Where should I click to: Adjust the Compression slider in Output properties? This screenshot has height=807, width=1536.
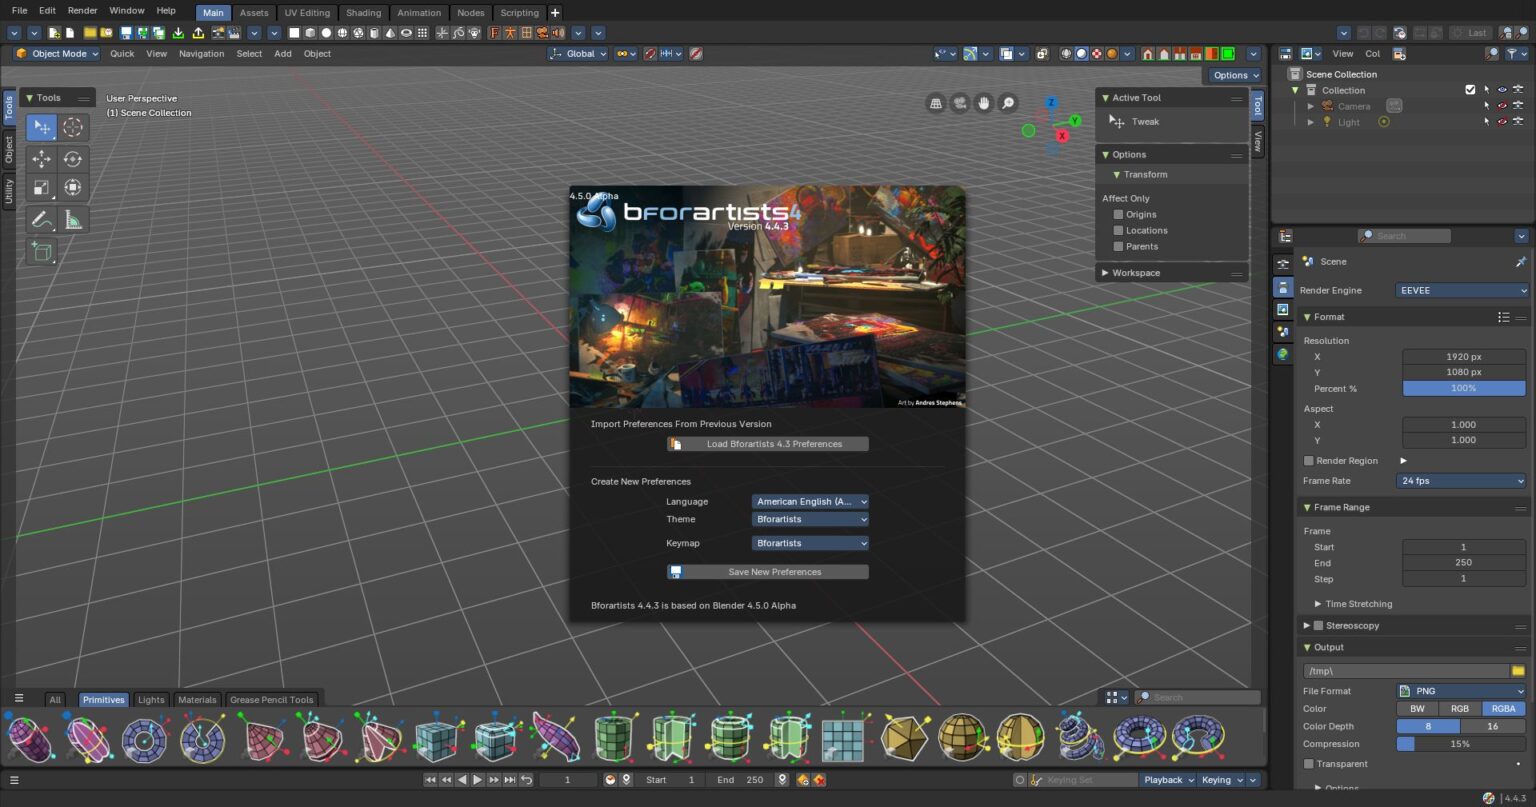coord(1460,743)
